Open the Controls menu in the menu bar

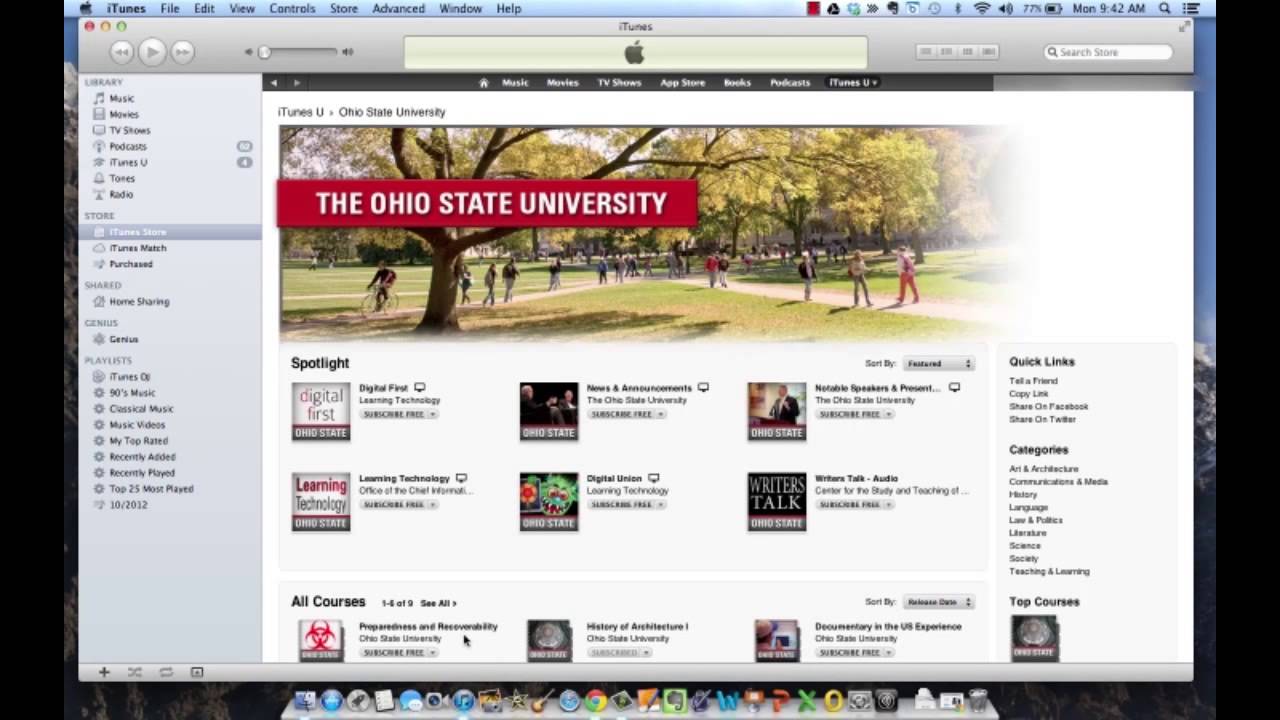tap(292, 8)
